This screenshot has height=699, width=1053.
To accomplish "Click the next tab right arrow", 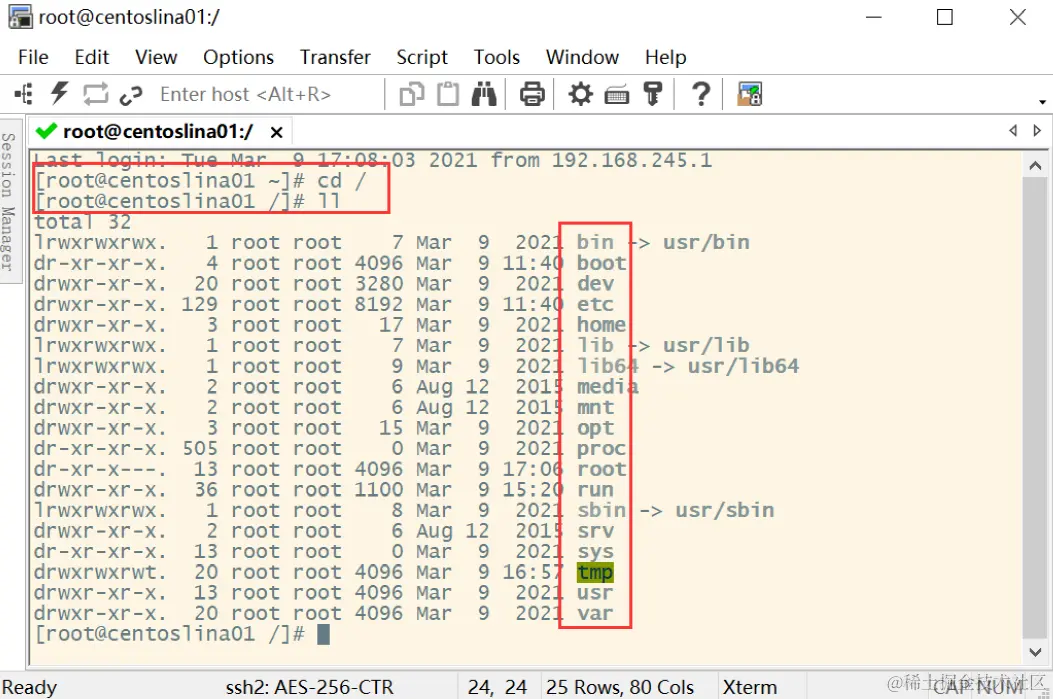I will [1038, 131].
